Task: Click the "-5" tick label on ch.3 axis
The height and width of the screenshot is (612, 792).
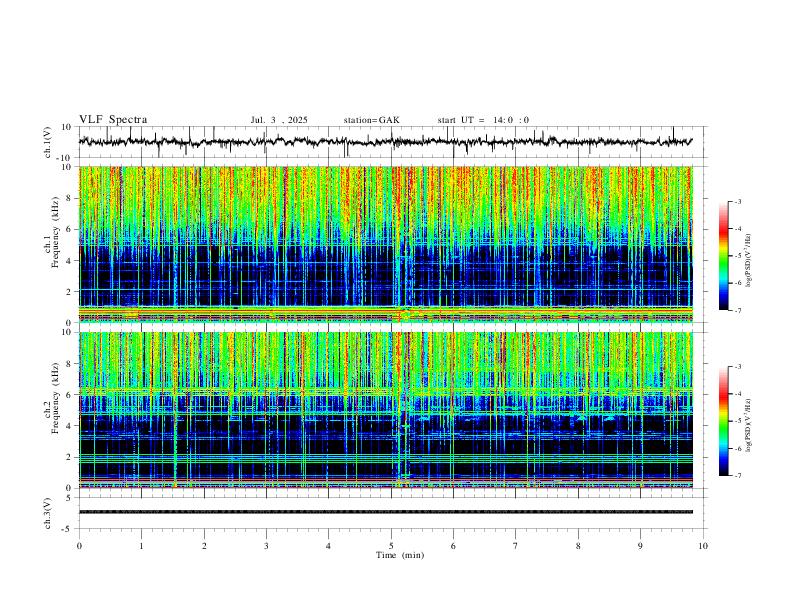Action: [68, 529]
